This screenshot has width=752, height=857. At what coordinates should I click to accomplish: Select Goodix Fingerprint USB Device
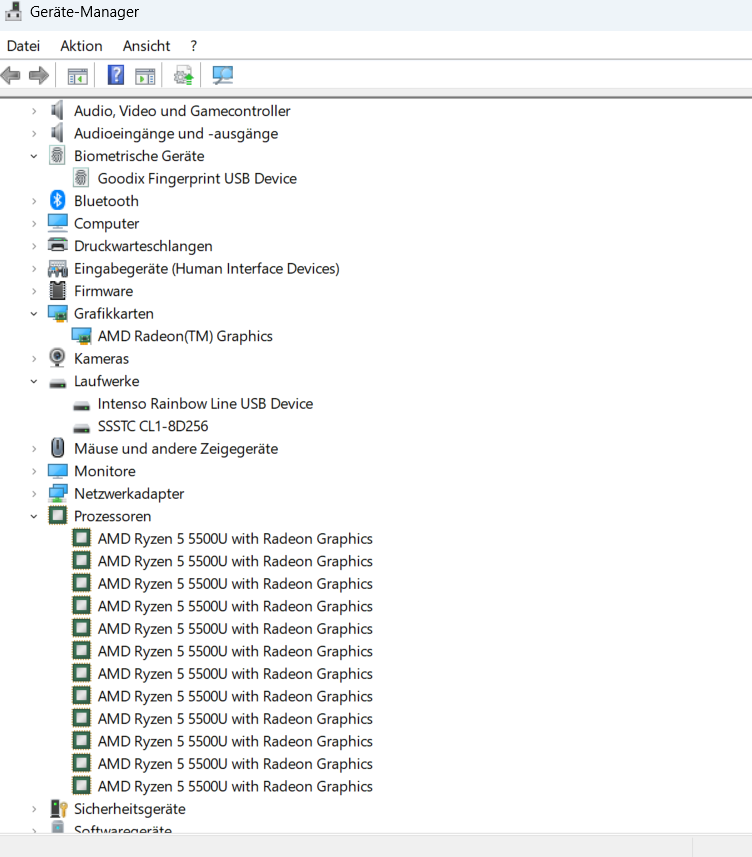point(197,179)
